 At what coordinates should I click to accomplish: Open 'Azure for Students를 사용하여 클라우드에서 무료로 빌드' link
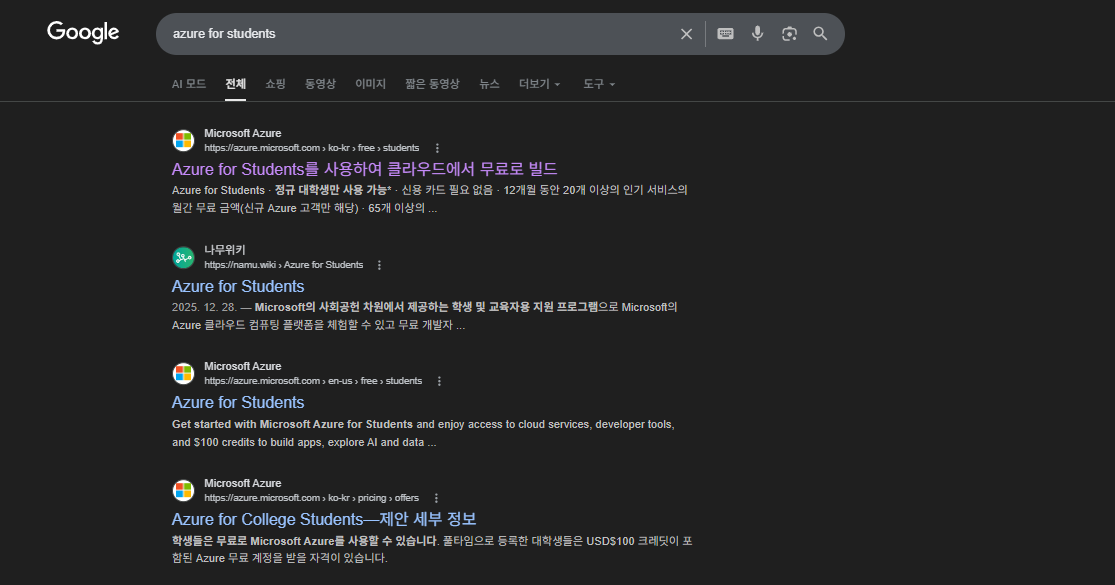pyautogui.click(x=364, y=169)
